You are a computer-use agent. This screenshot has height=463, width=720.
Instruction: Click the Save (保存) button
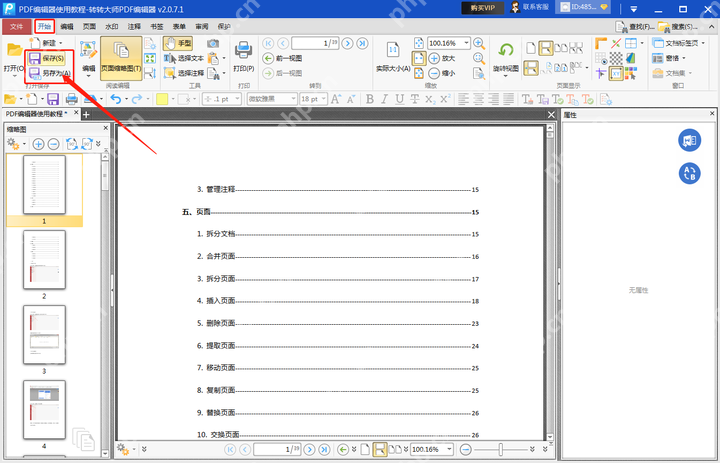point(46,58)
